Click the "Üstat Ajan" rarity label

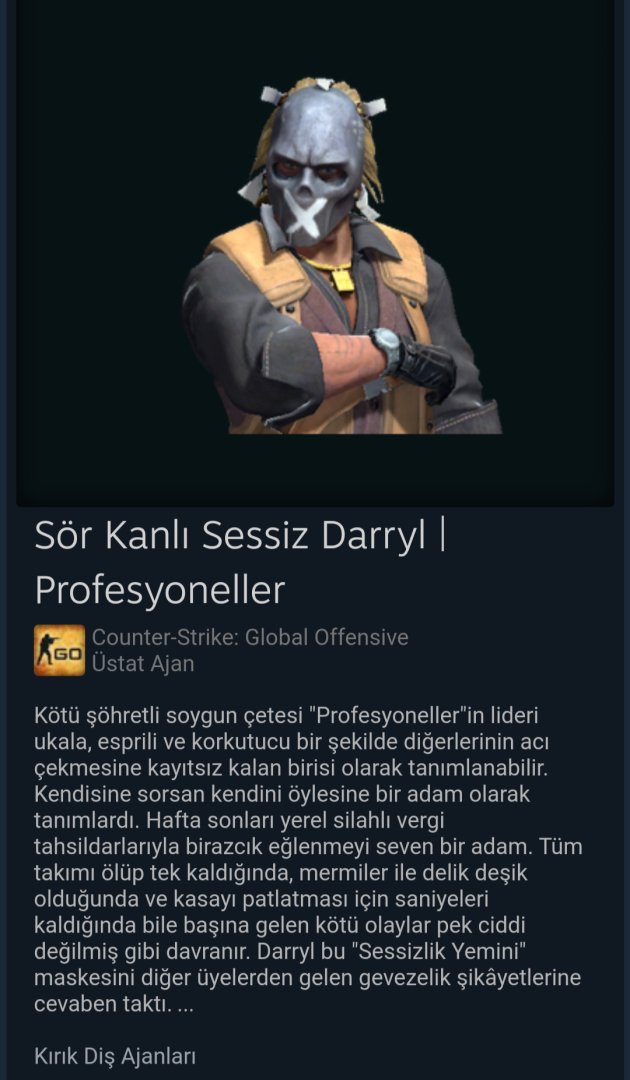pos(143,664)
